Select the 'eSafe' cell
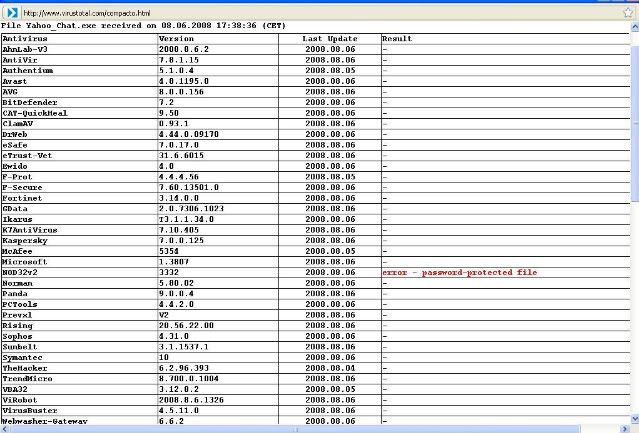Image resolution: width=639 pixels, height=433 pixels. click(x=79, y=145)
